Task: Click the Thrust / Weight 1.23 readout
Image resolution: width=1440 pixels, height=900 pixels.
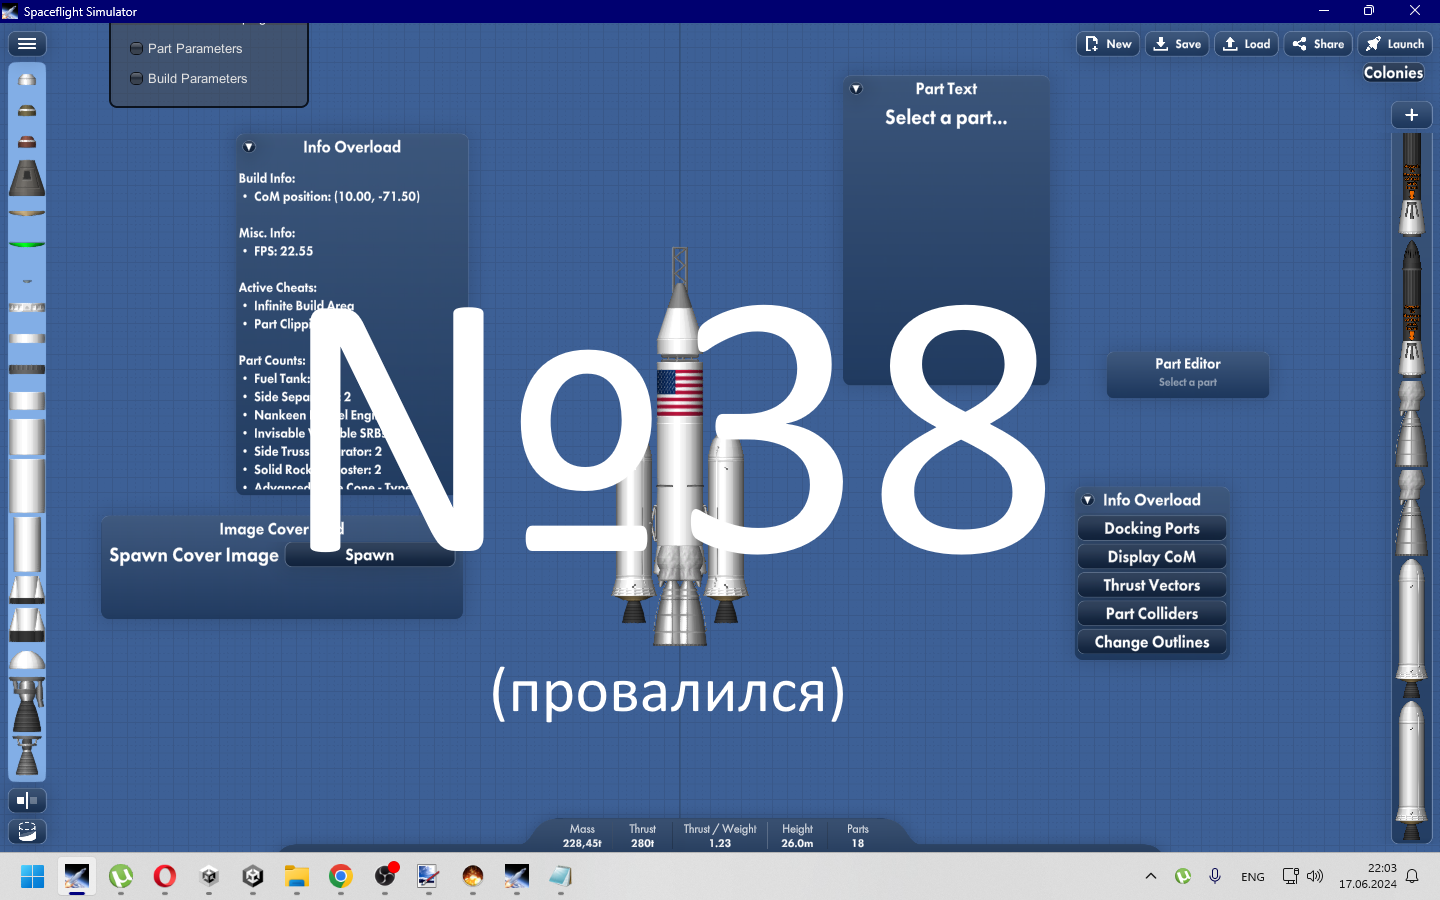Action: click(x=720, y=836)
